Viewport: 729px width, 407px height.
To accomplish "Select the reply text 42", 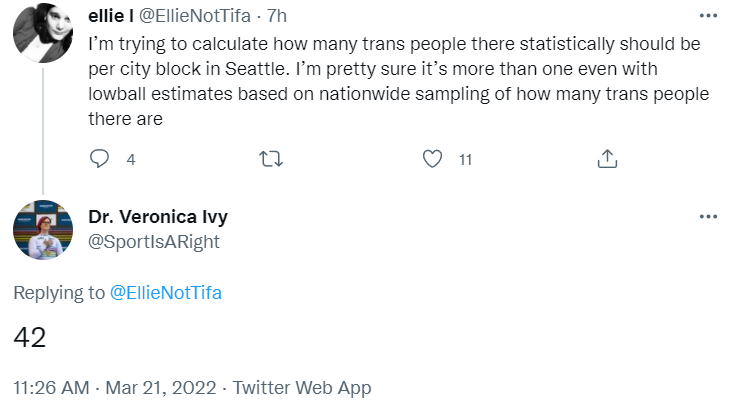I will 30,337.
